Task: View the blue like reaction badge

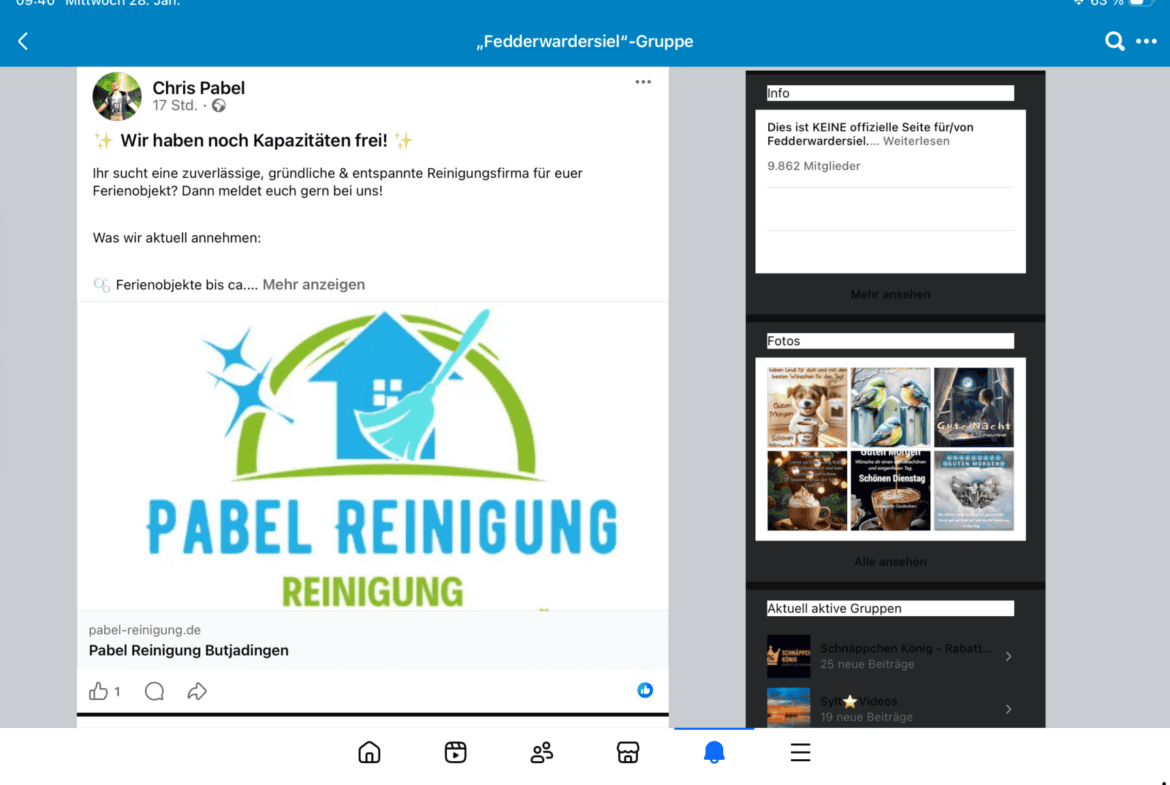Action: 645,690
